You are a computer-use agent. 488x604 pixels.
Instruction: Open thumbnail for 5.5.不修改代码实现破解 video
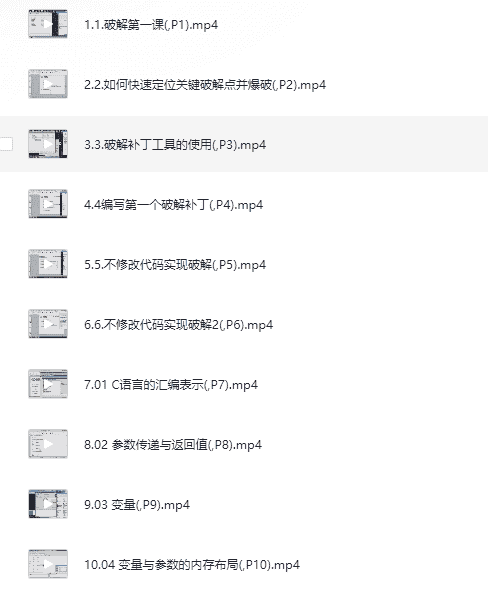48,264
